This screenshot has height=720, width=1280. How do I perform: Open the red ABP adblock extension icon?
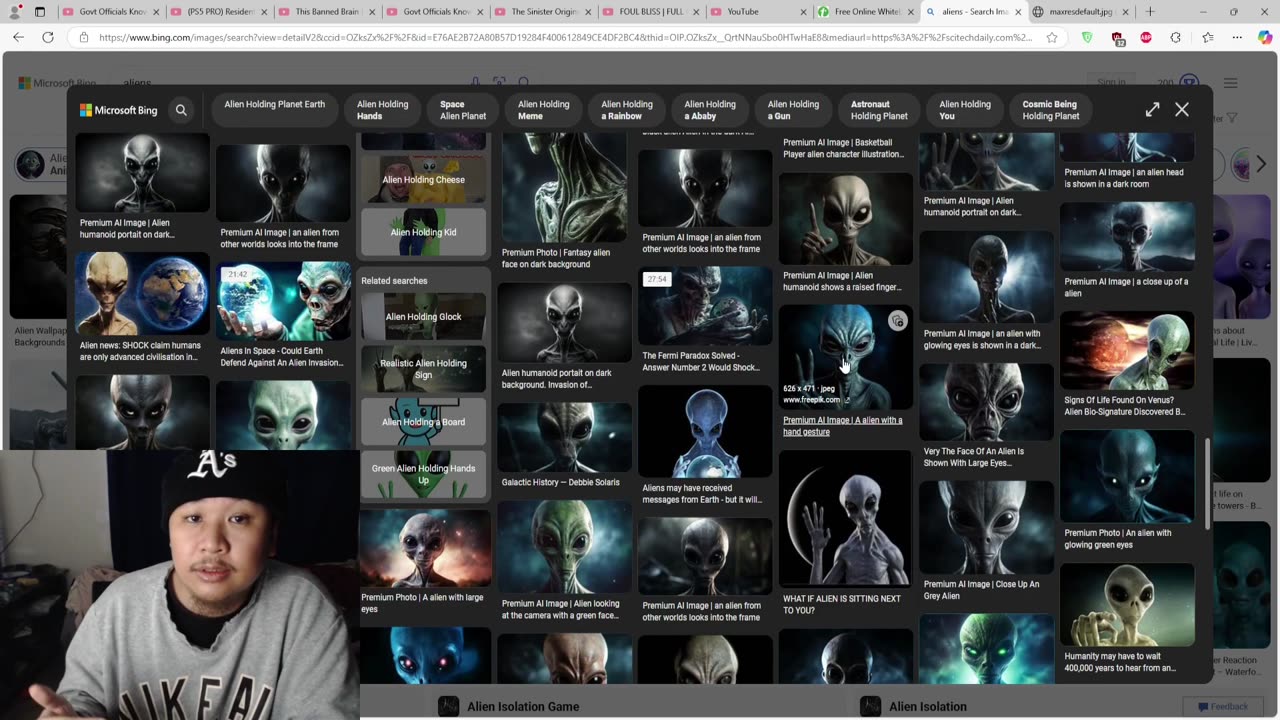tap(1146, 37)
